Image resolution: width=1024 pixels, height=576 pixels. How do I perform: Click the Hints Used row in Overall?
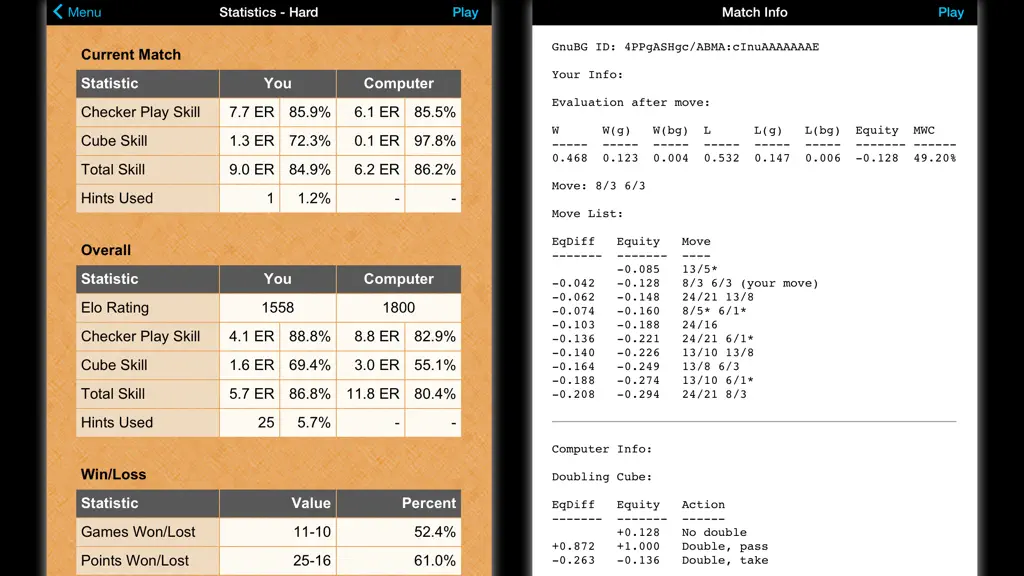268,423
